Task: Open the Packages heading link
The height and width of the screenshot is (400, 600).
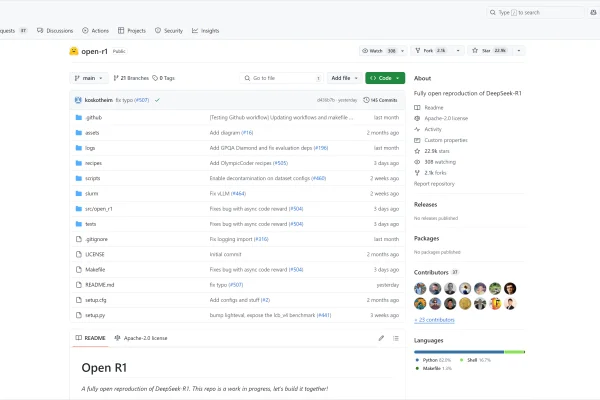Action: (x=427, y=238)
